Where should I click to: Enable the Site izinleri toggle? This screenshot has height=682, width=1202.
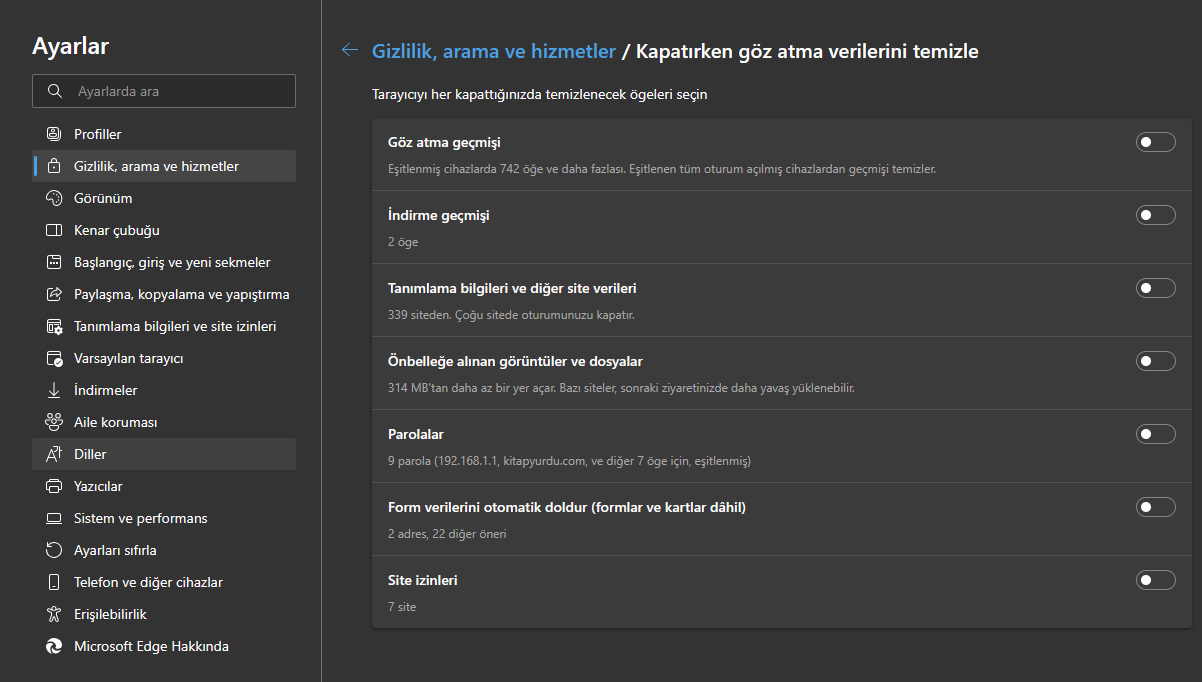point(1155,580)
